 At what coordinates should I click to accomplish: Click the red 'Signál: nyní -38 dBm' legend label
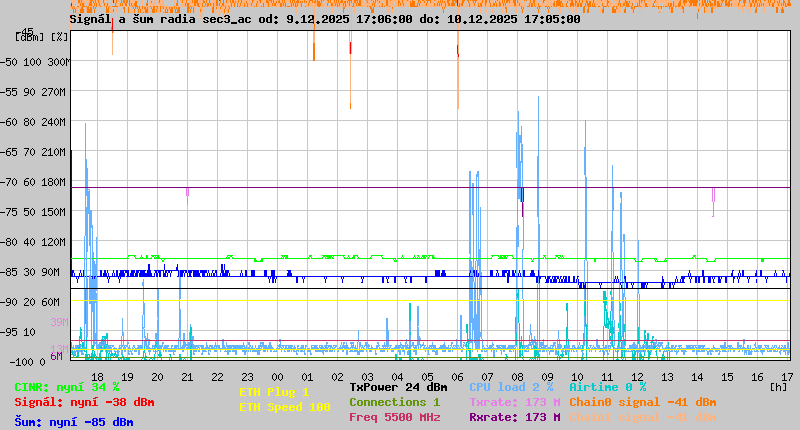(x=84, y=402)
